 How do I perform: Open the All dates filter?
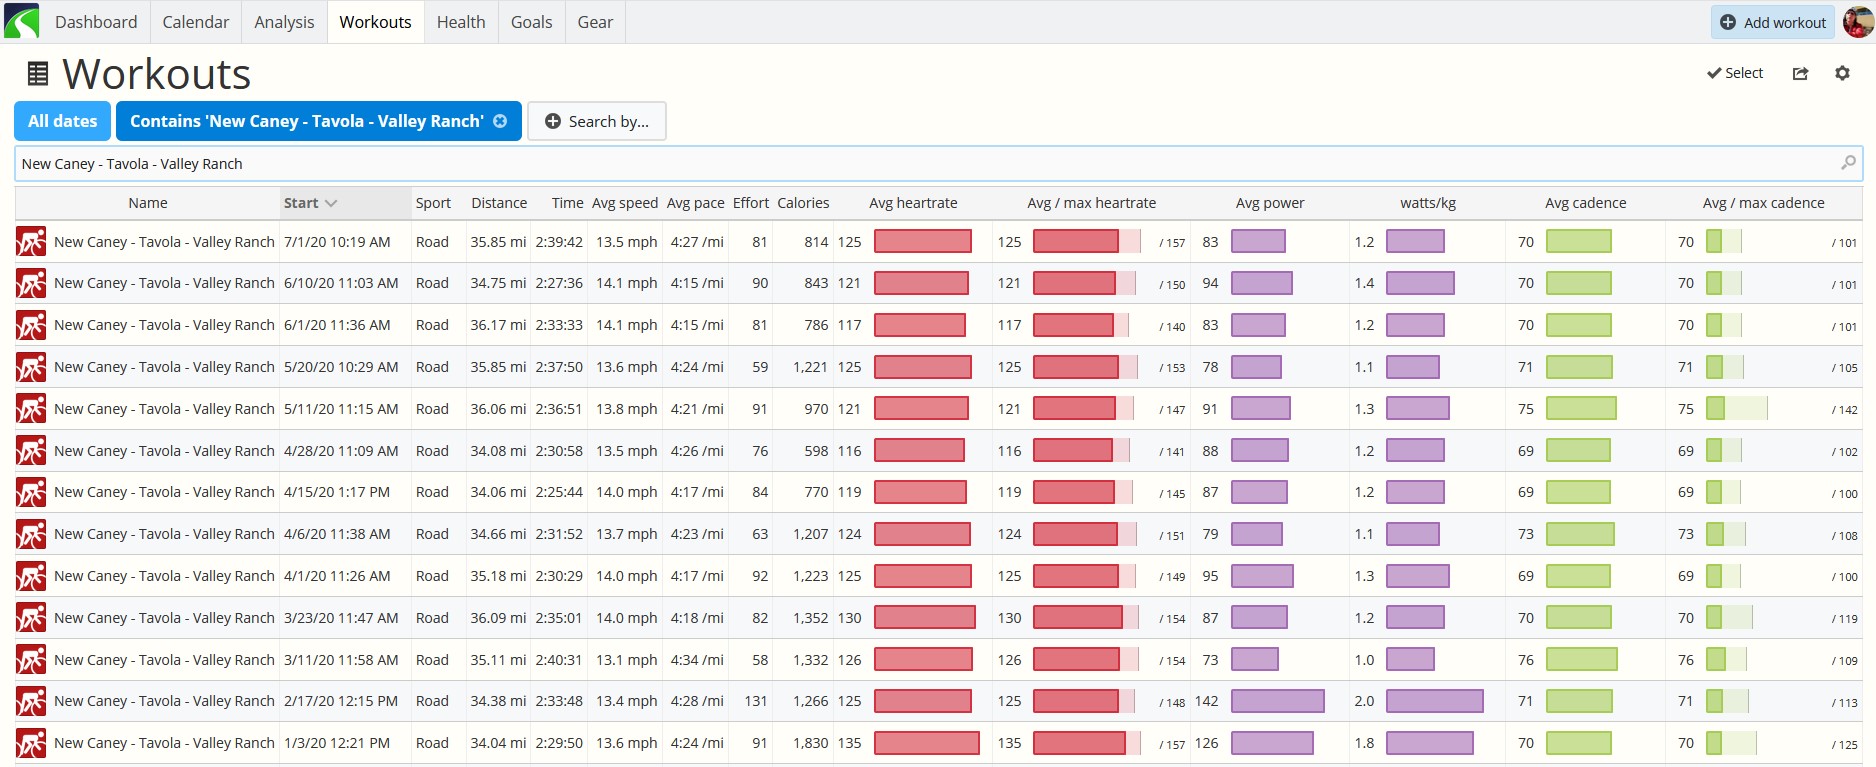pos(62,121)
